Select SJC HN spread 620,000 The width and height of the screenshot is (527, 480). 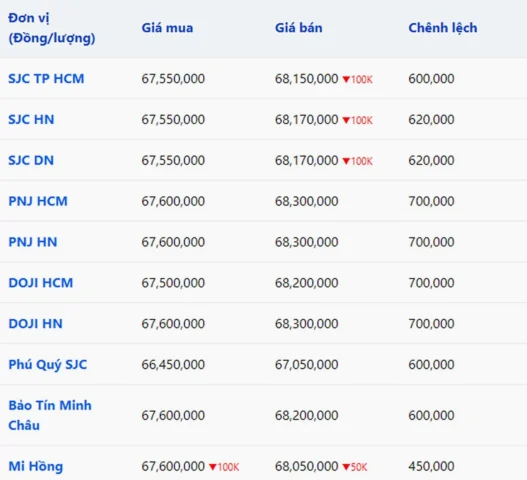pyautogui.click(x=432, y=120)
